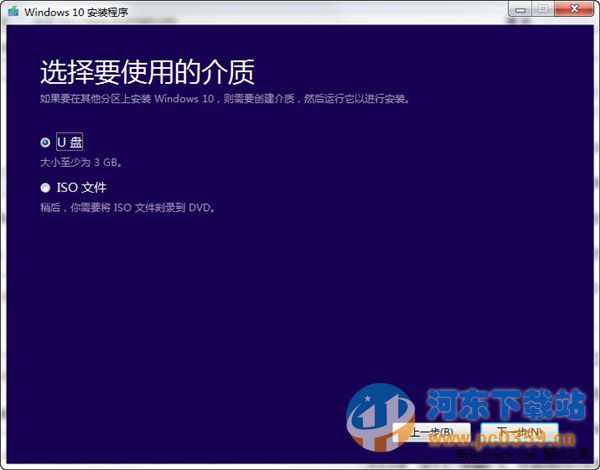This screenshot has height=470, width=600.
Task: Click the window title Windows 10 安装程序
Action: [x=76, y=12]
